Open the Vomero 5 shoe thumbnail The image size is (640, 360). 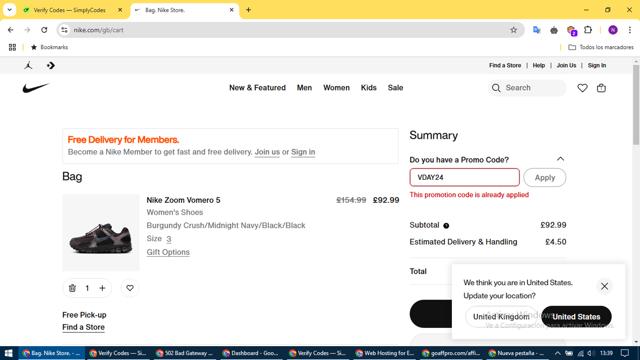click(101, 232)
